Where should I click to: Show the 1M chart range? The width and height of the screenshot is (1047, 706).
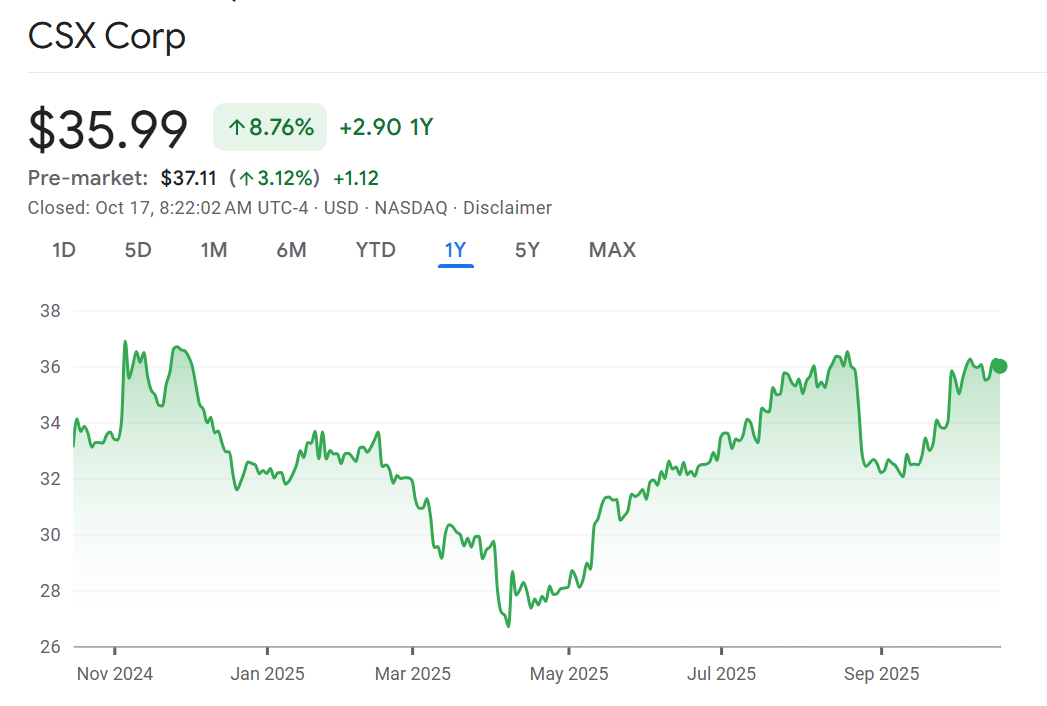pos(214,250)
